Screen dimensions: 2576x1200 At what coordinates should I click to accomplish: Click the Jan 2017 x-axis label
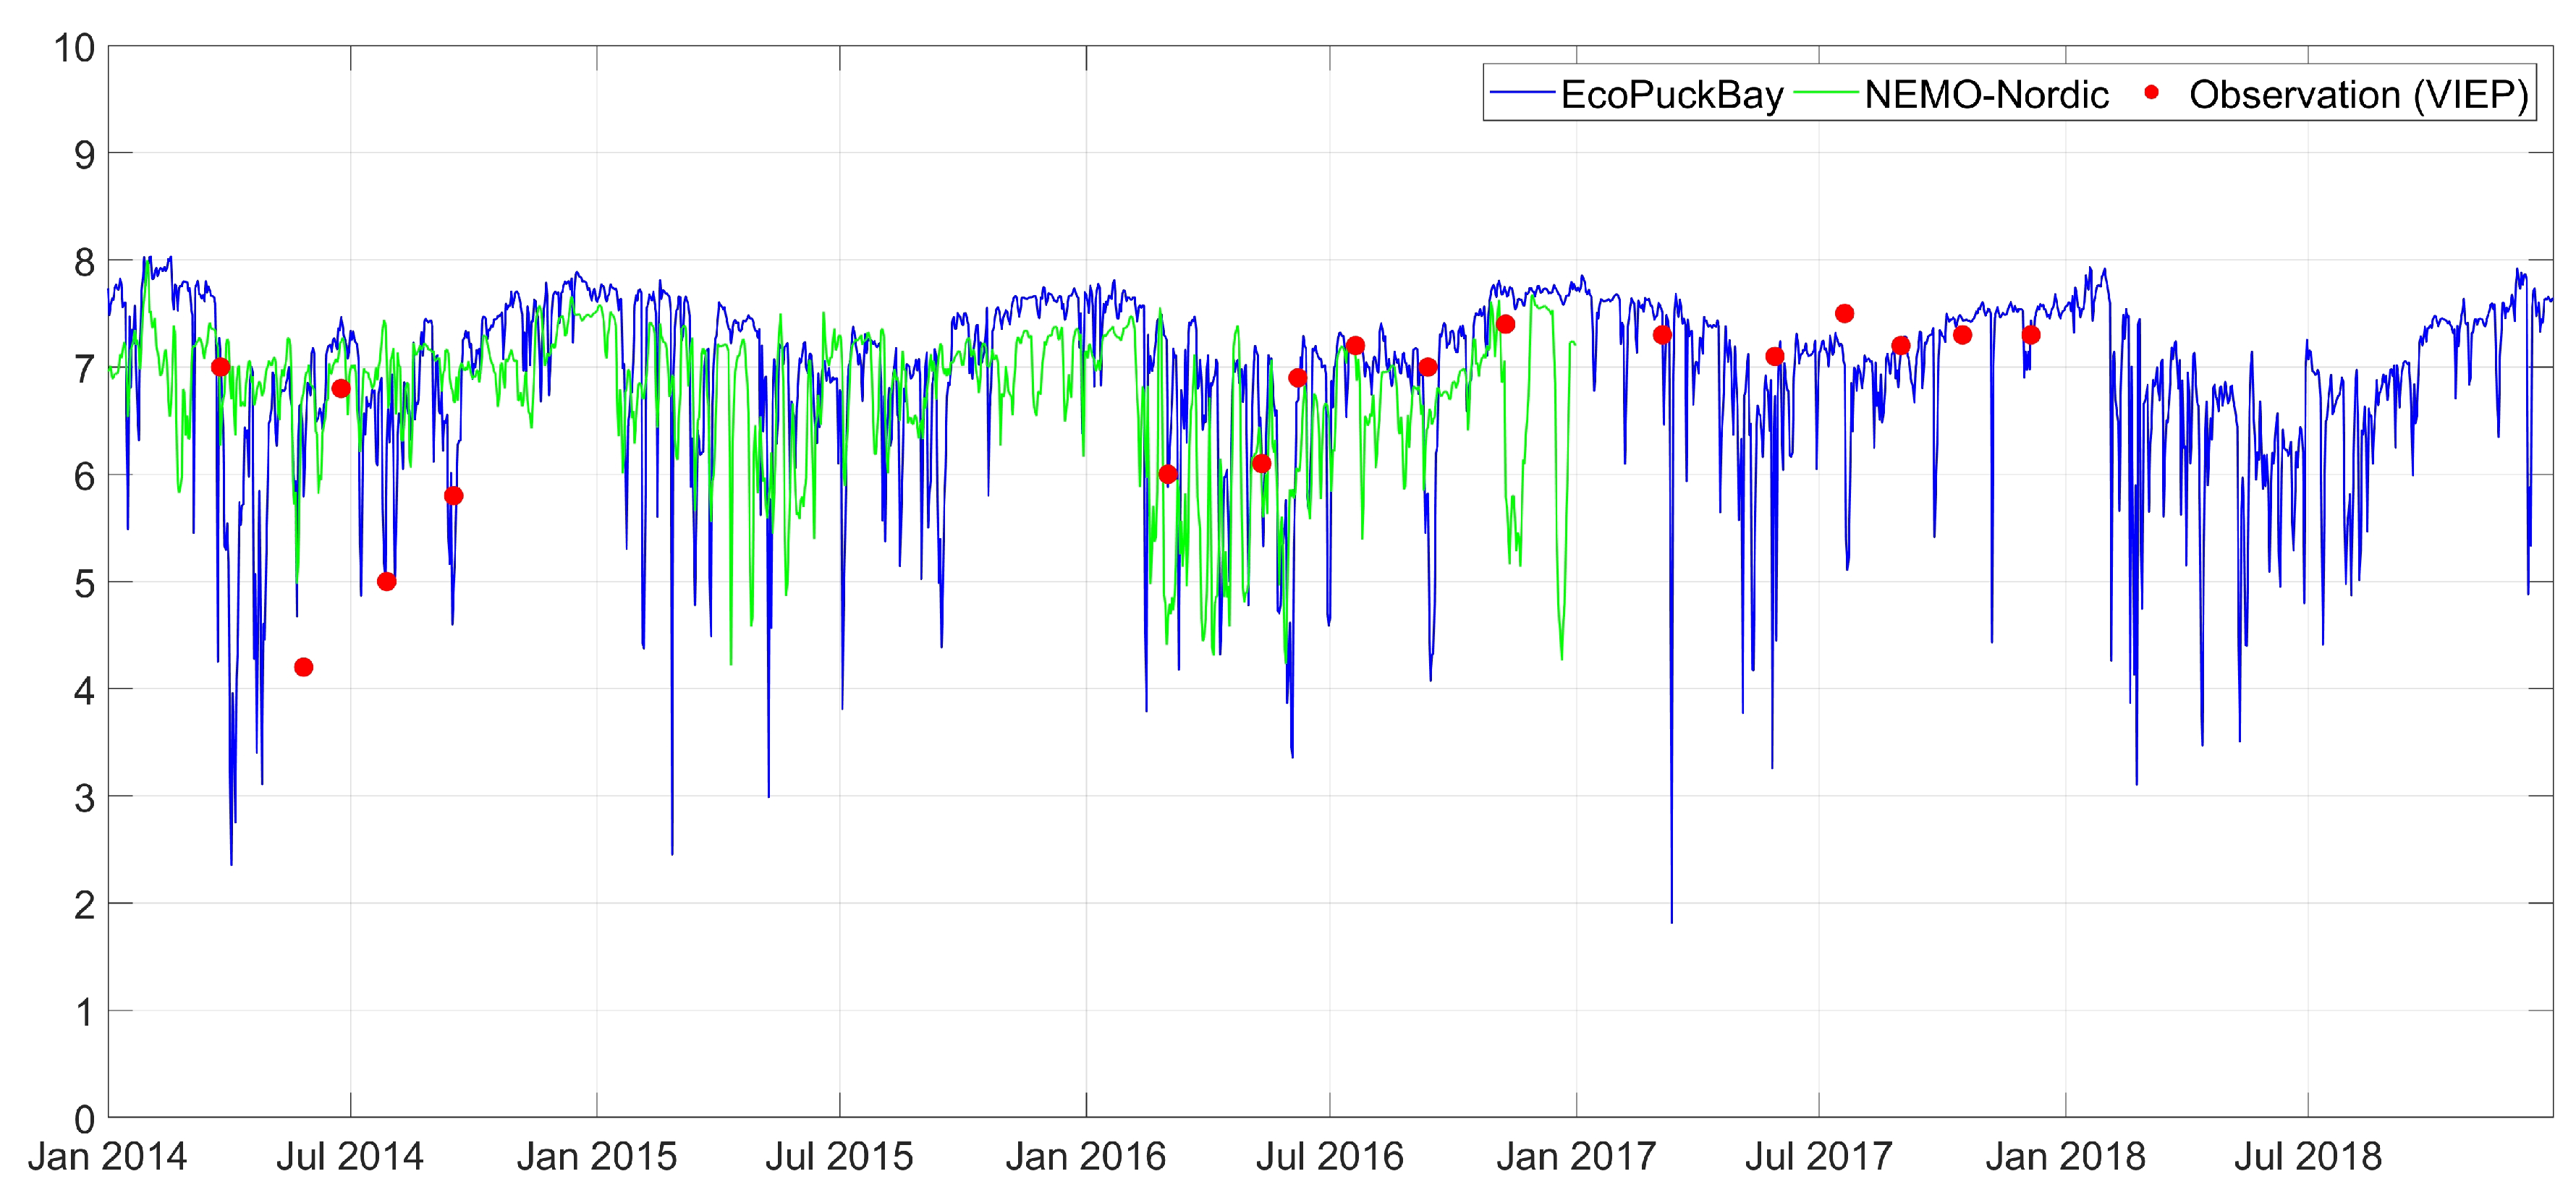[1576, 1157]
